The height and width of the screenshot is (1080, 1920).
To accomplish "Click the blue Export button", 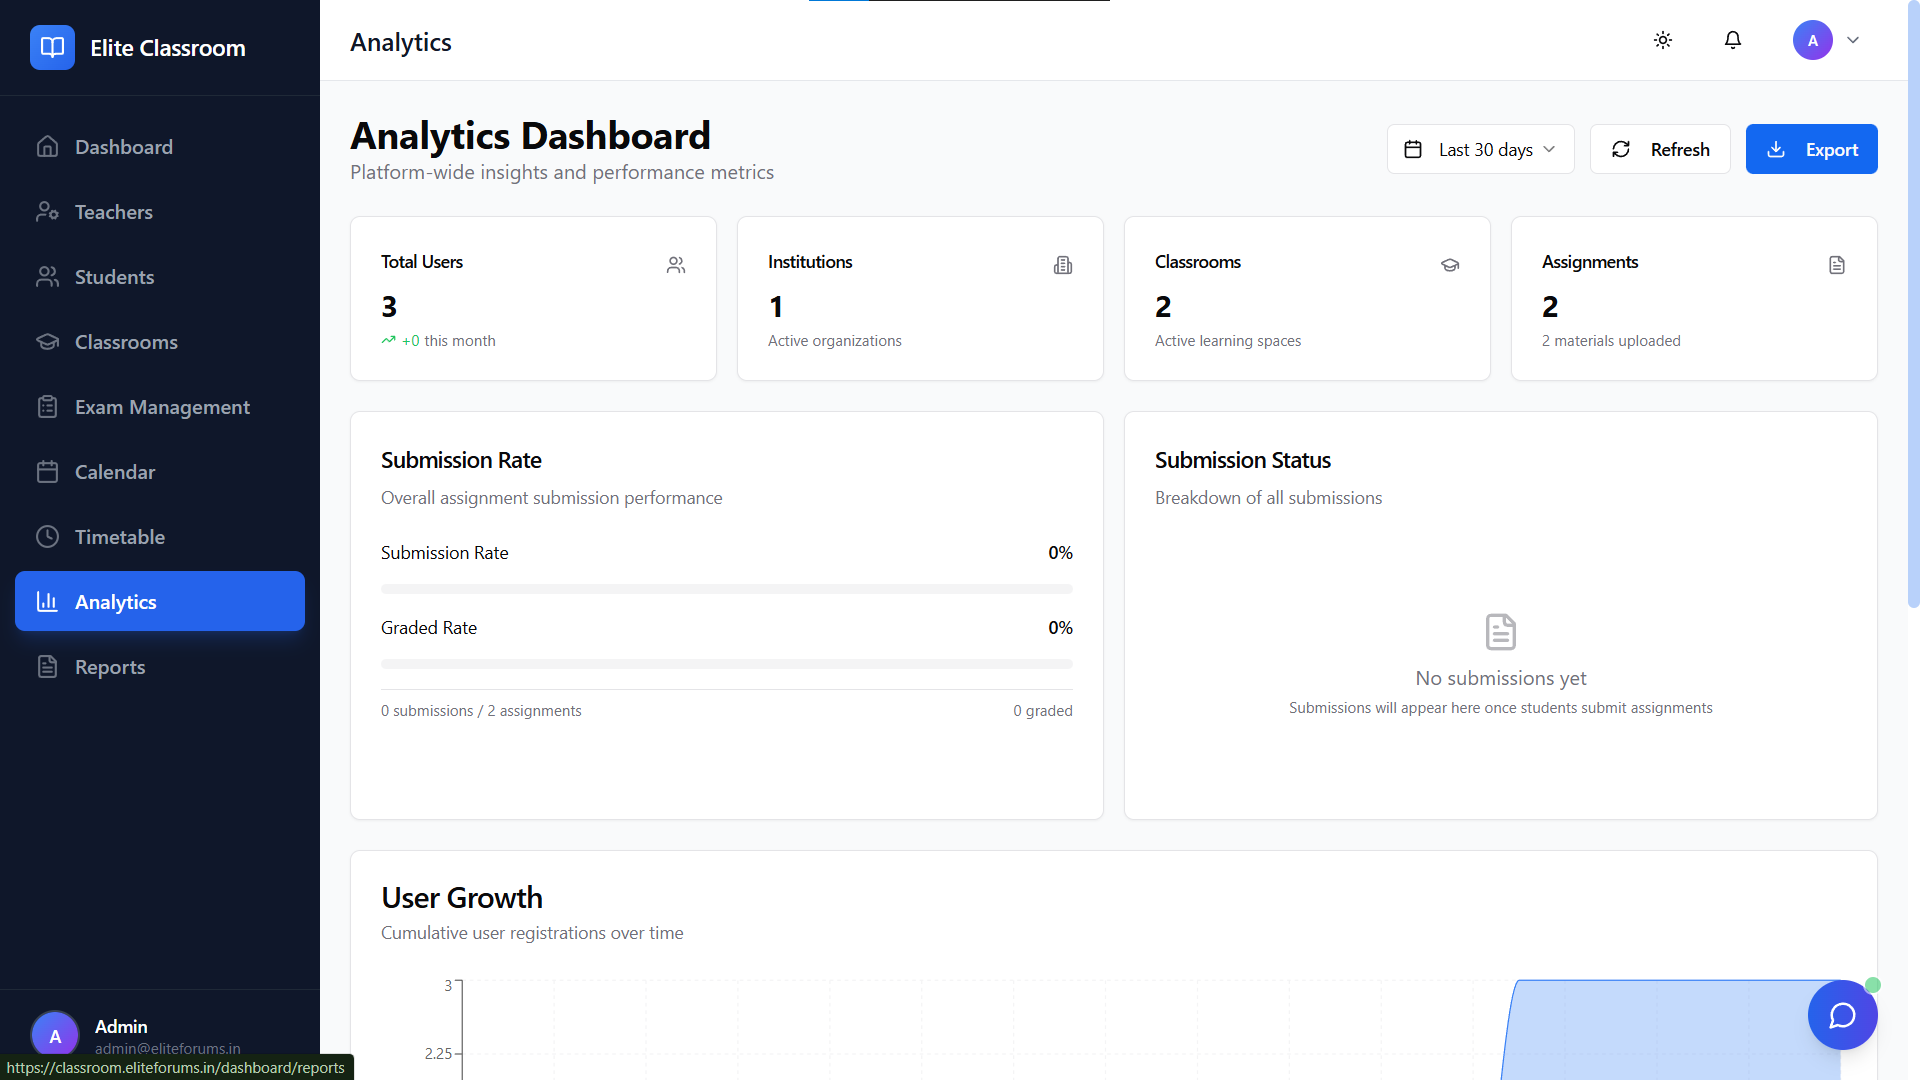I will [1811, 149].
